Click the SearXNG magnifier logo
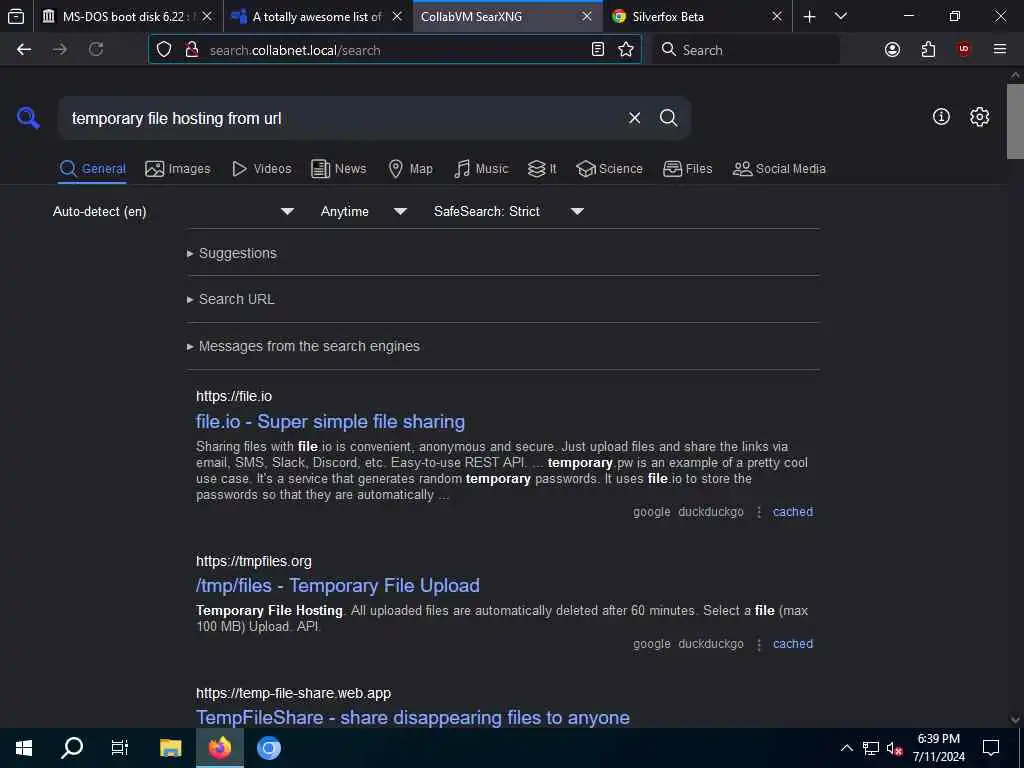 pos(28,118)
